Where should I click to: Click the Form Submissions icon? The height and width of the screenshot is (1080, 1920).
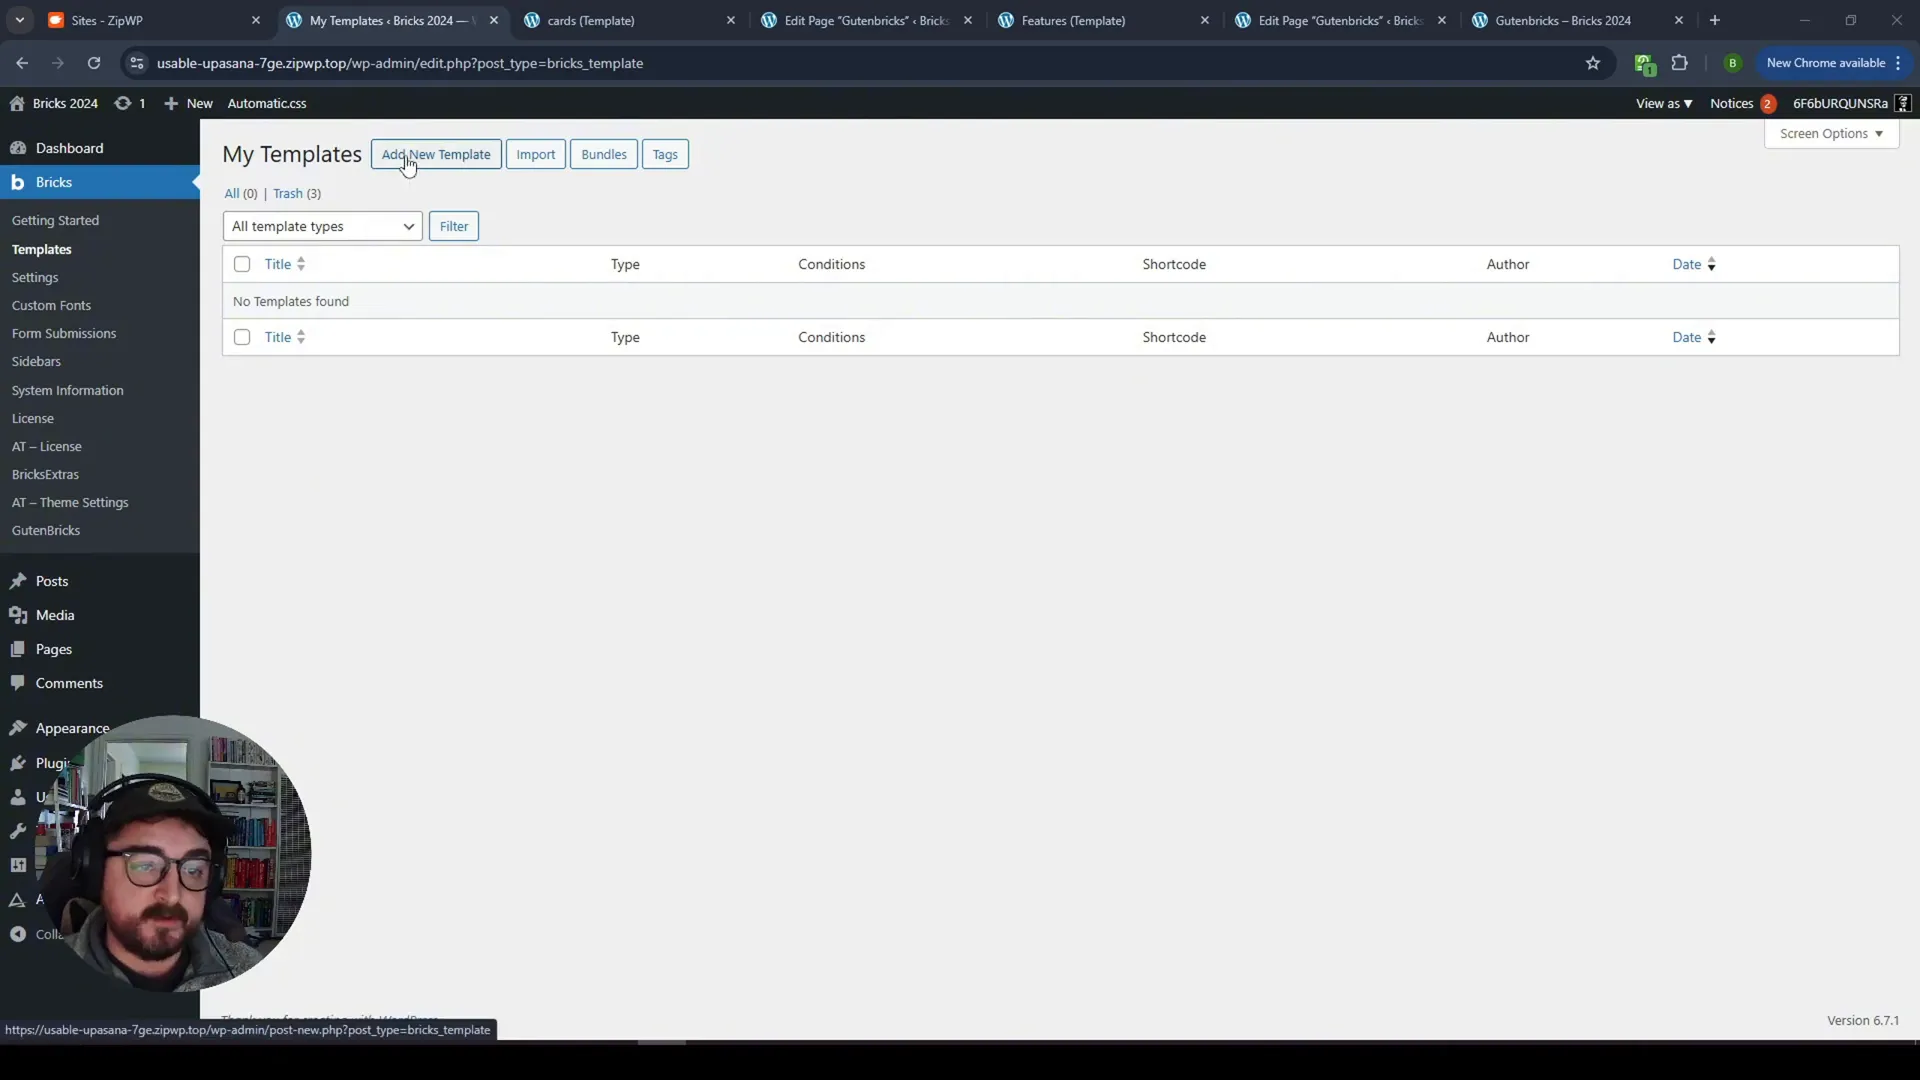click(63, 332)
